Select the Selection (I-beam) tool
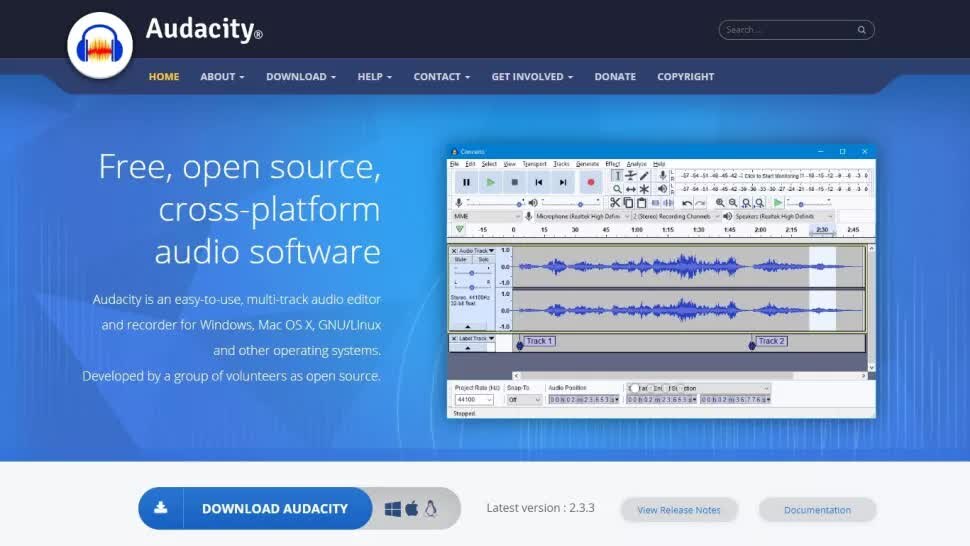This screenshot has height=546, width=970. 617,176
